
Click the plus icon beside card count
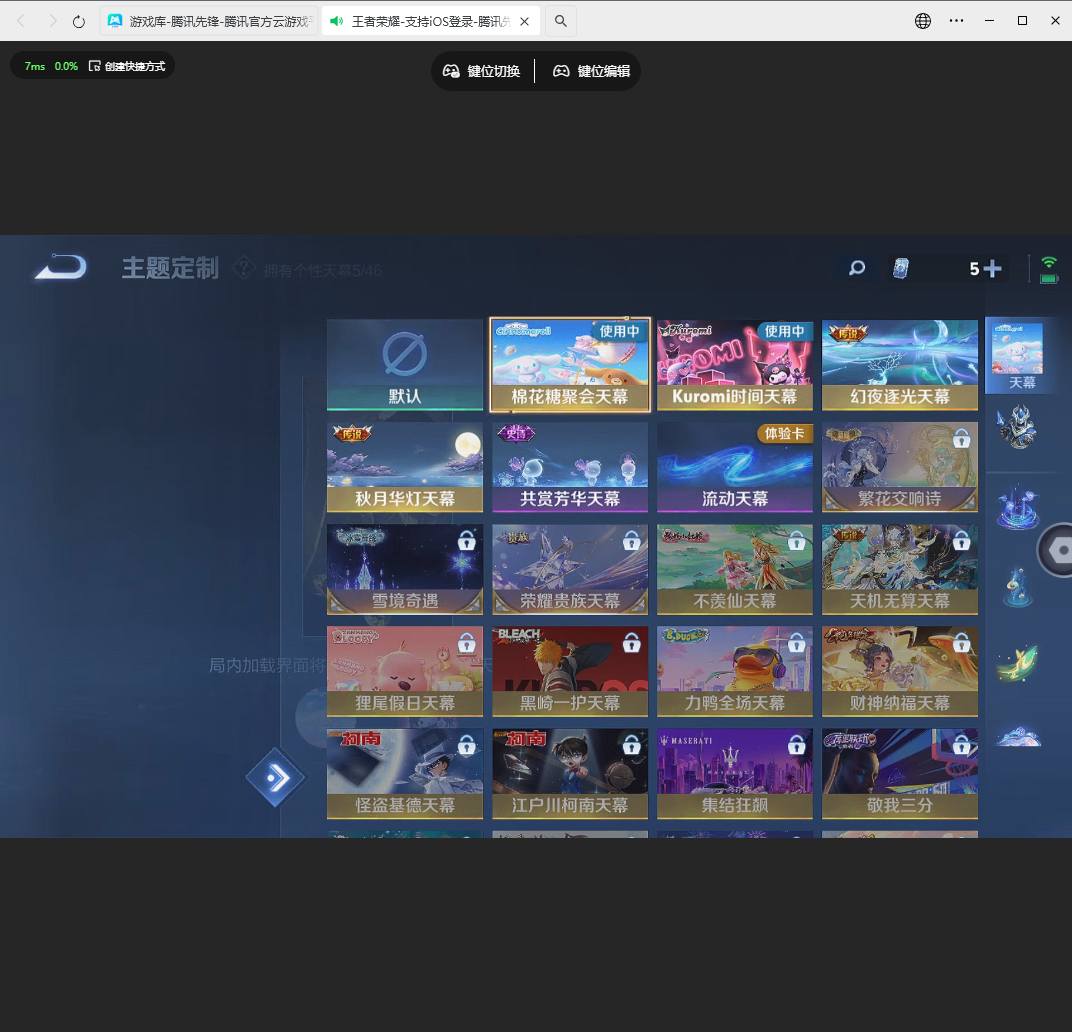(x=992, y=268)
